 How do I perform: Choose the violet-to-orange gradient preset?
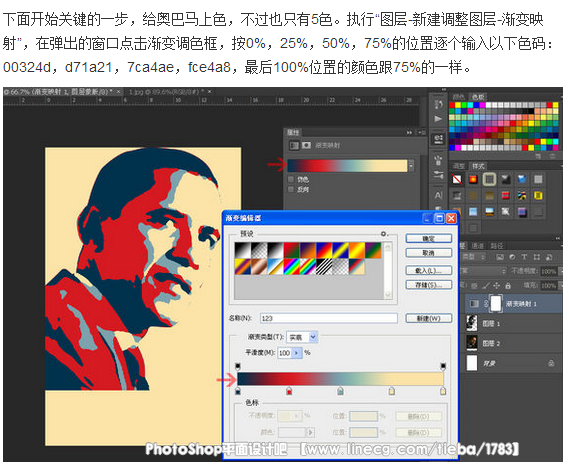pyautogui.click(x=308, y=250)
